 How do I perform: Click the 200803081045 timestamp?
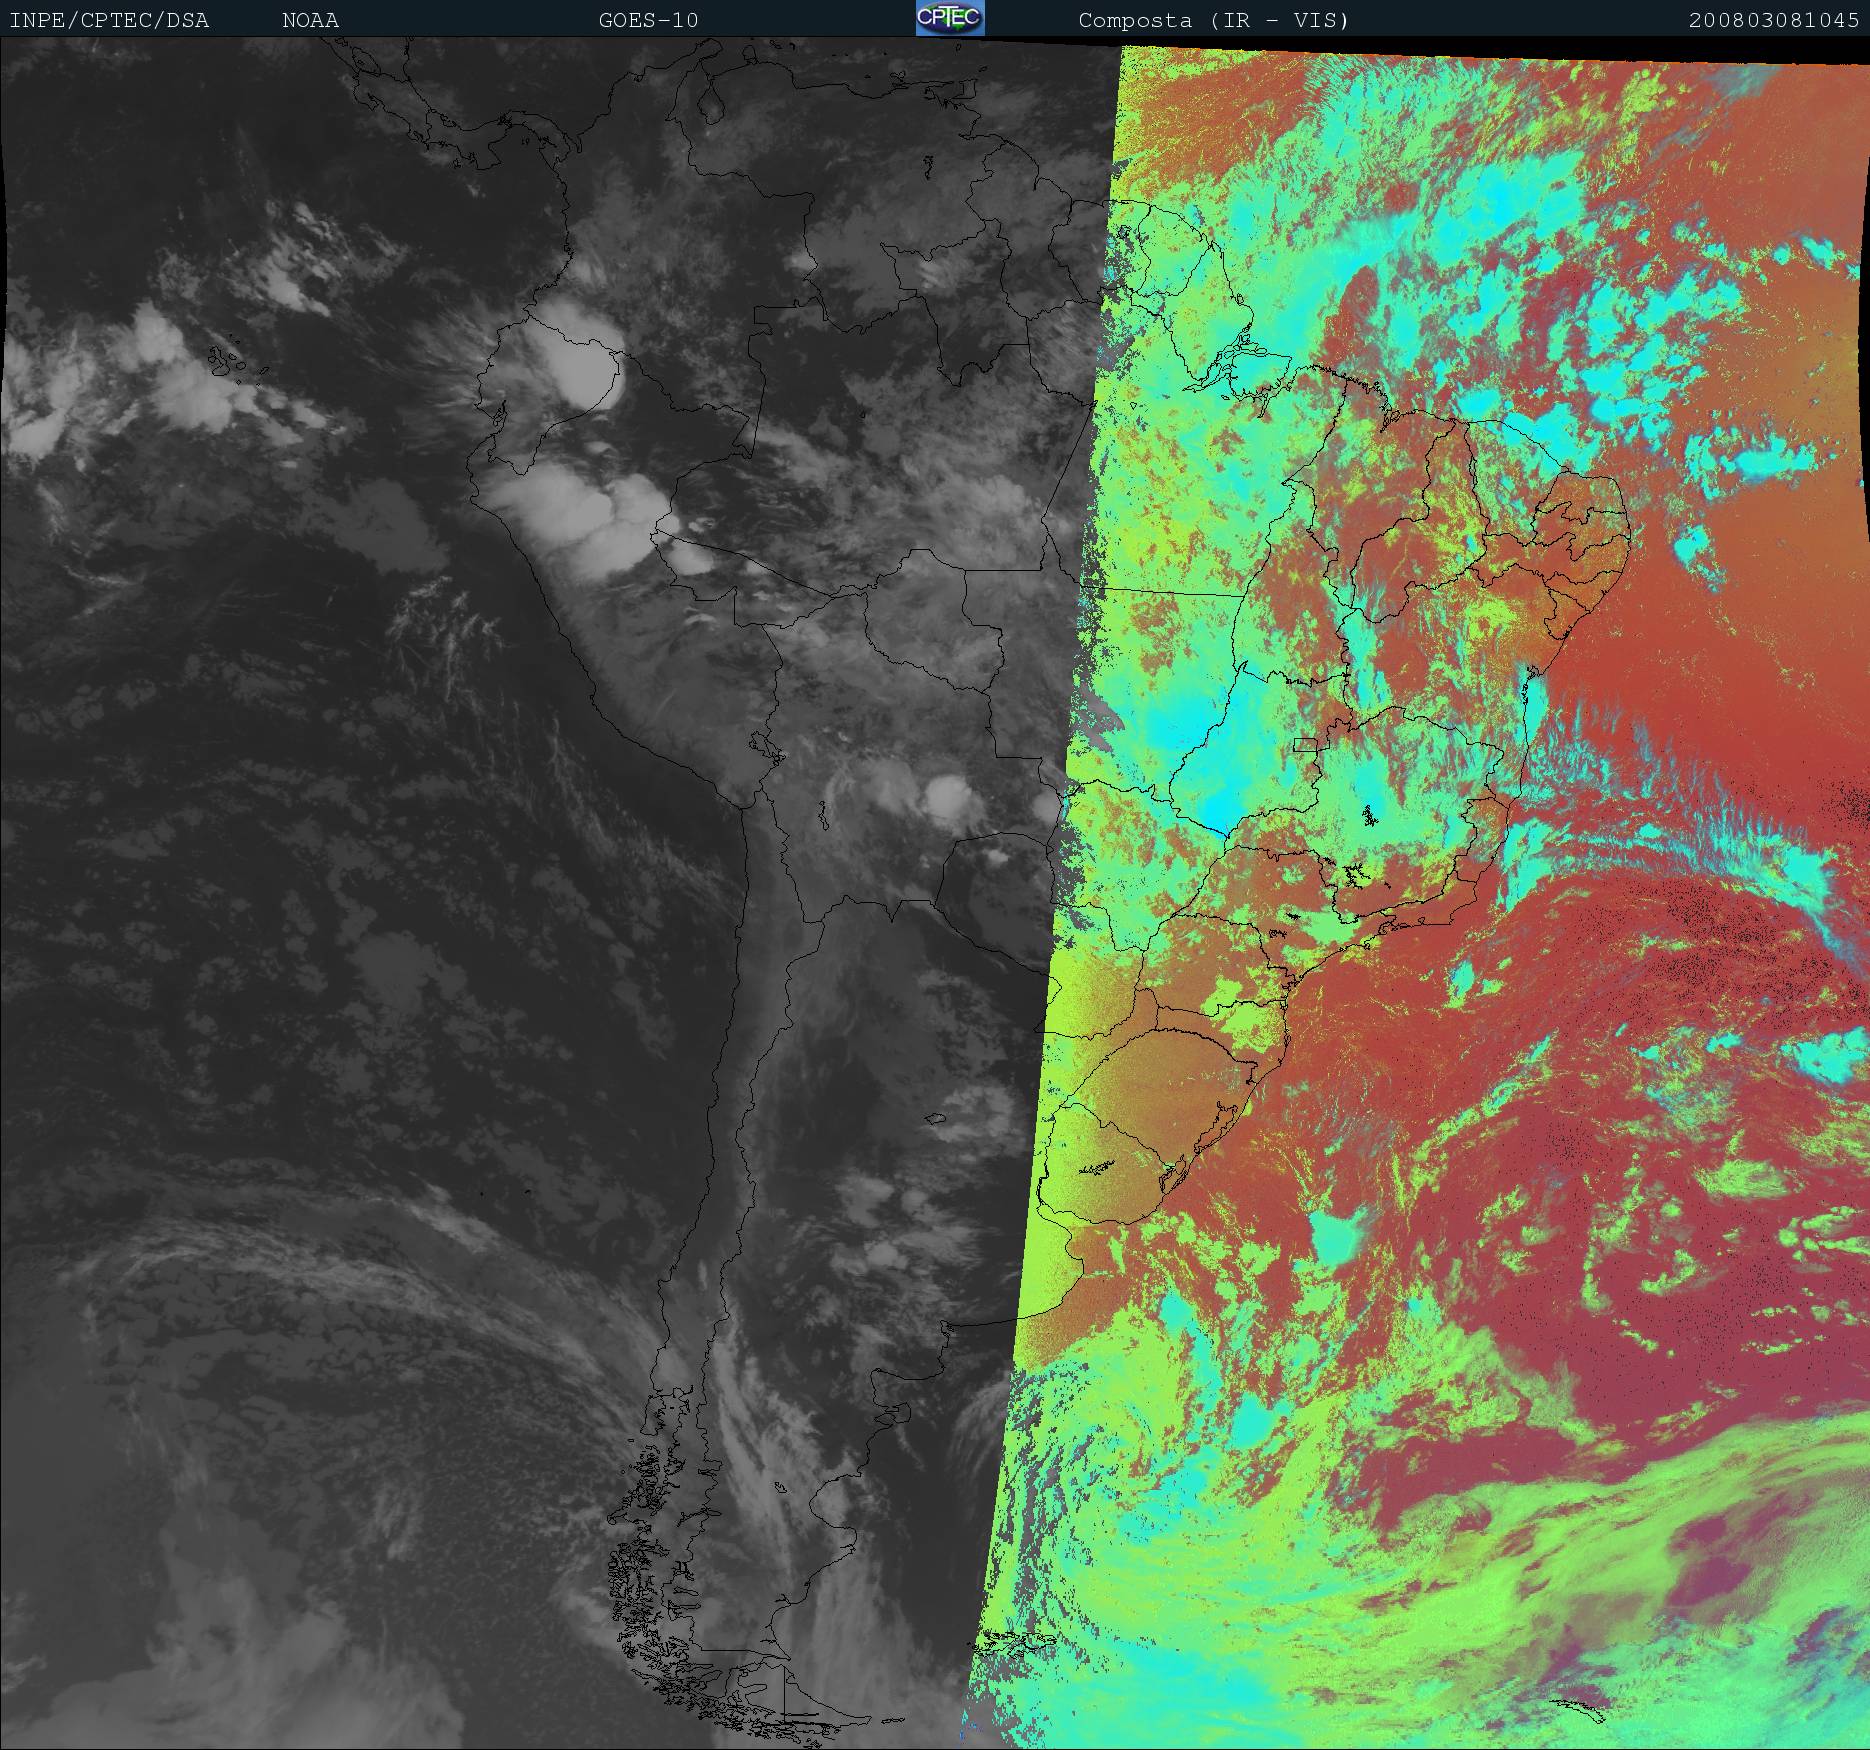pos(1773,20)
